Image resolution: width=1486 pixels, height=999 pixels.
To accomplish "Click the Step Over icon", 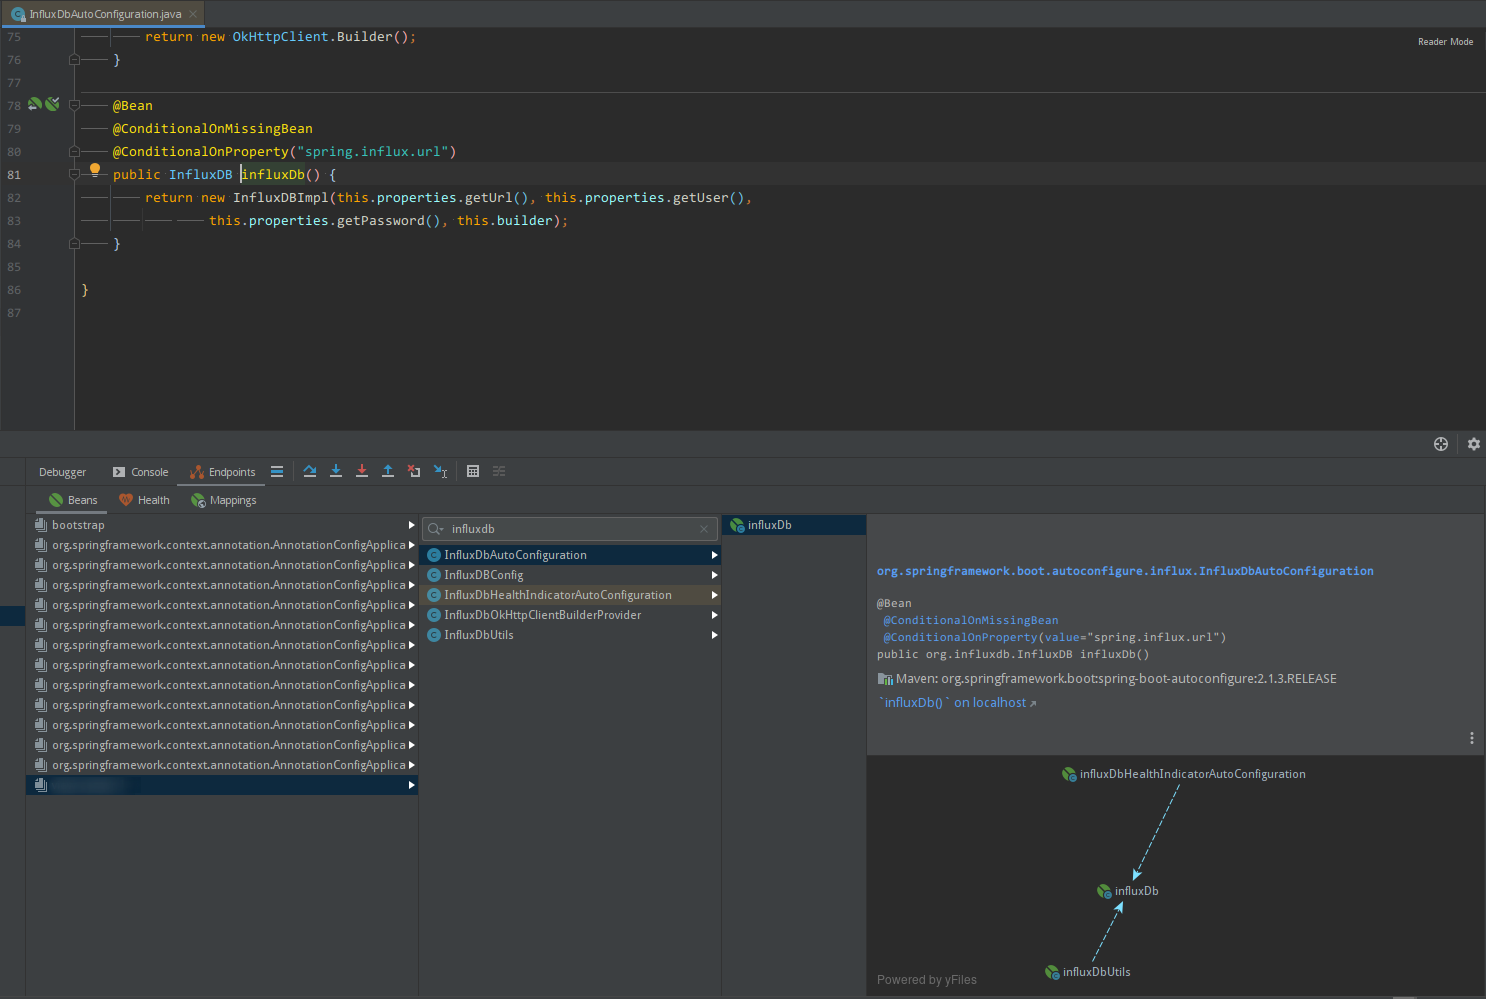I will [310, 471].
